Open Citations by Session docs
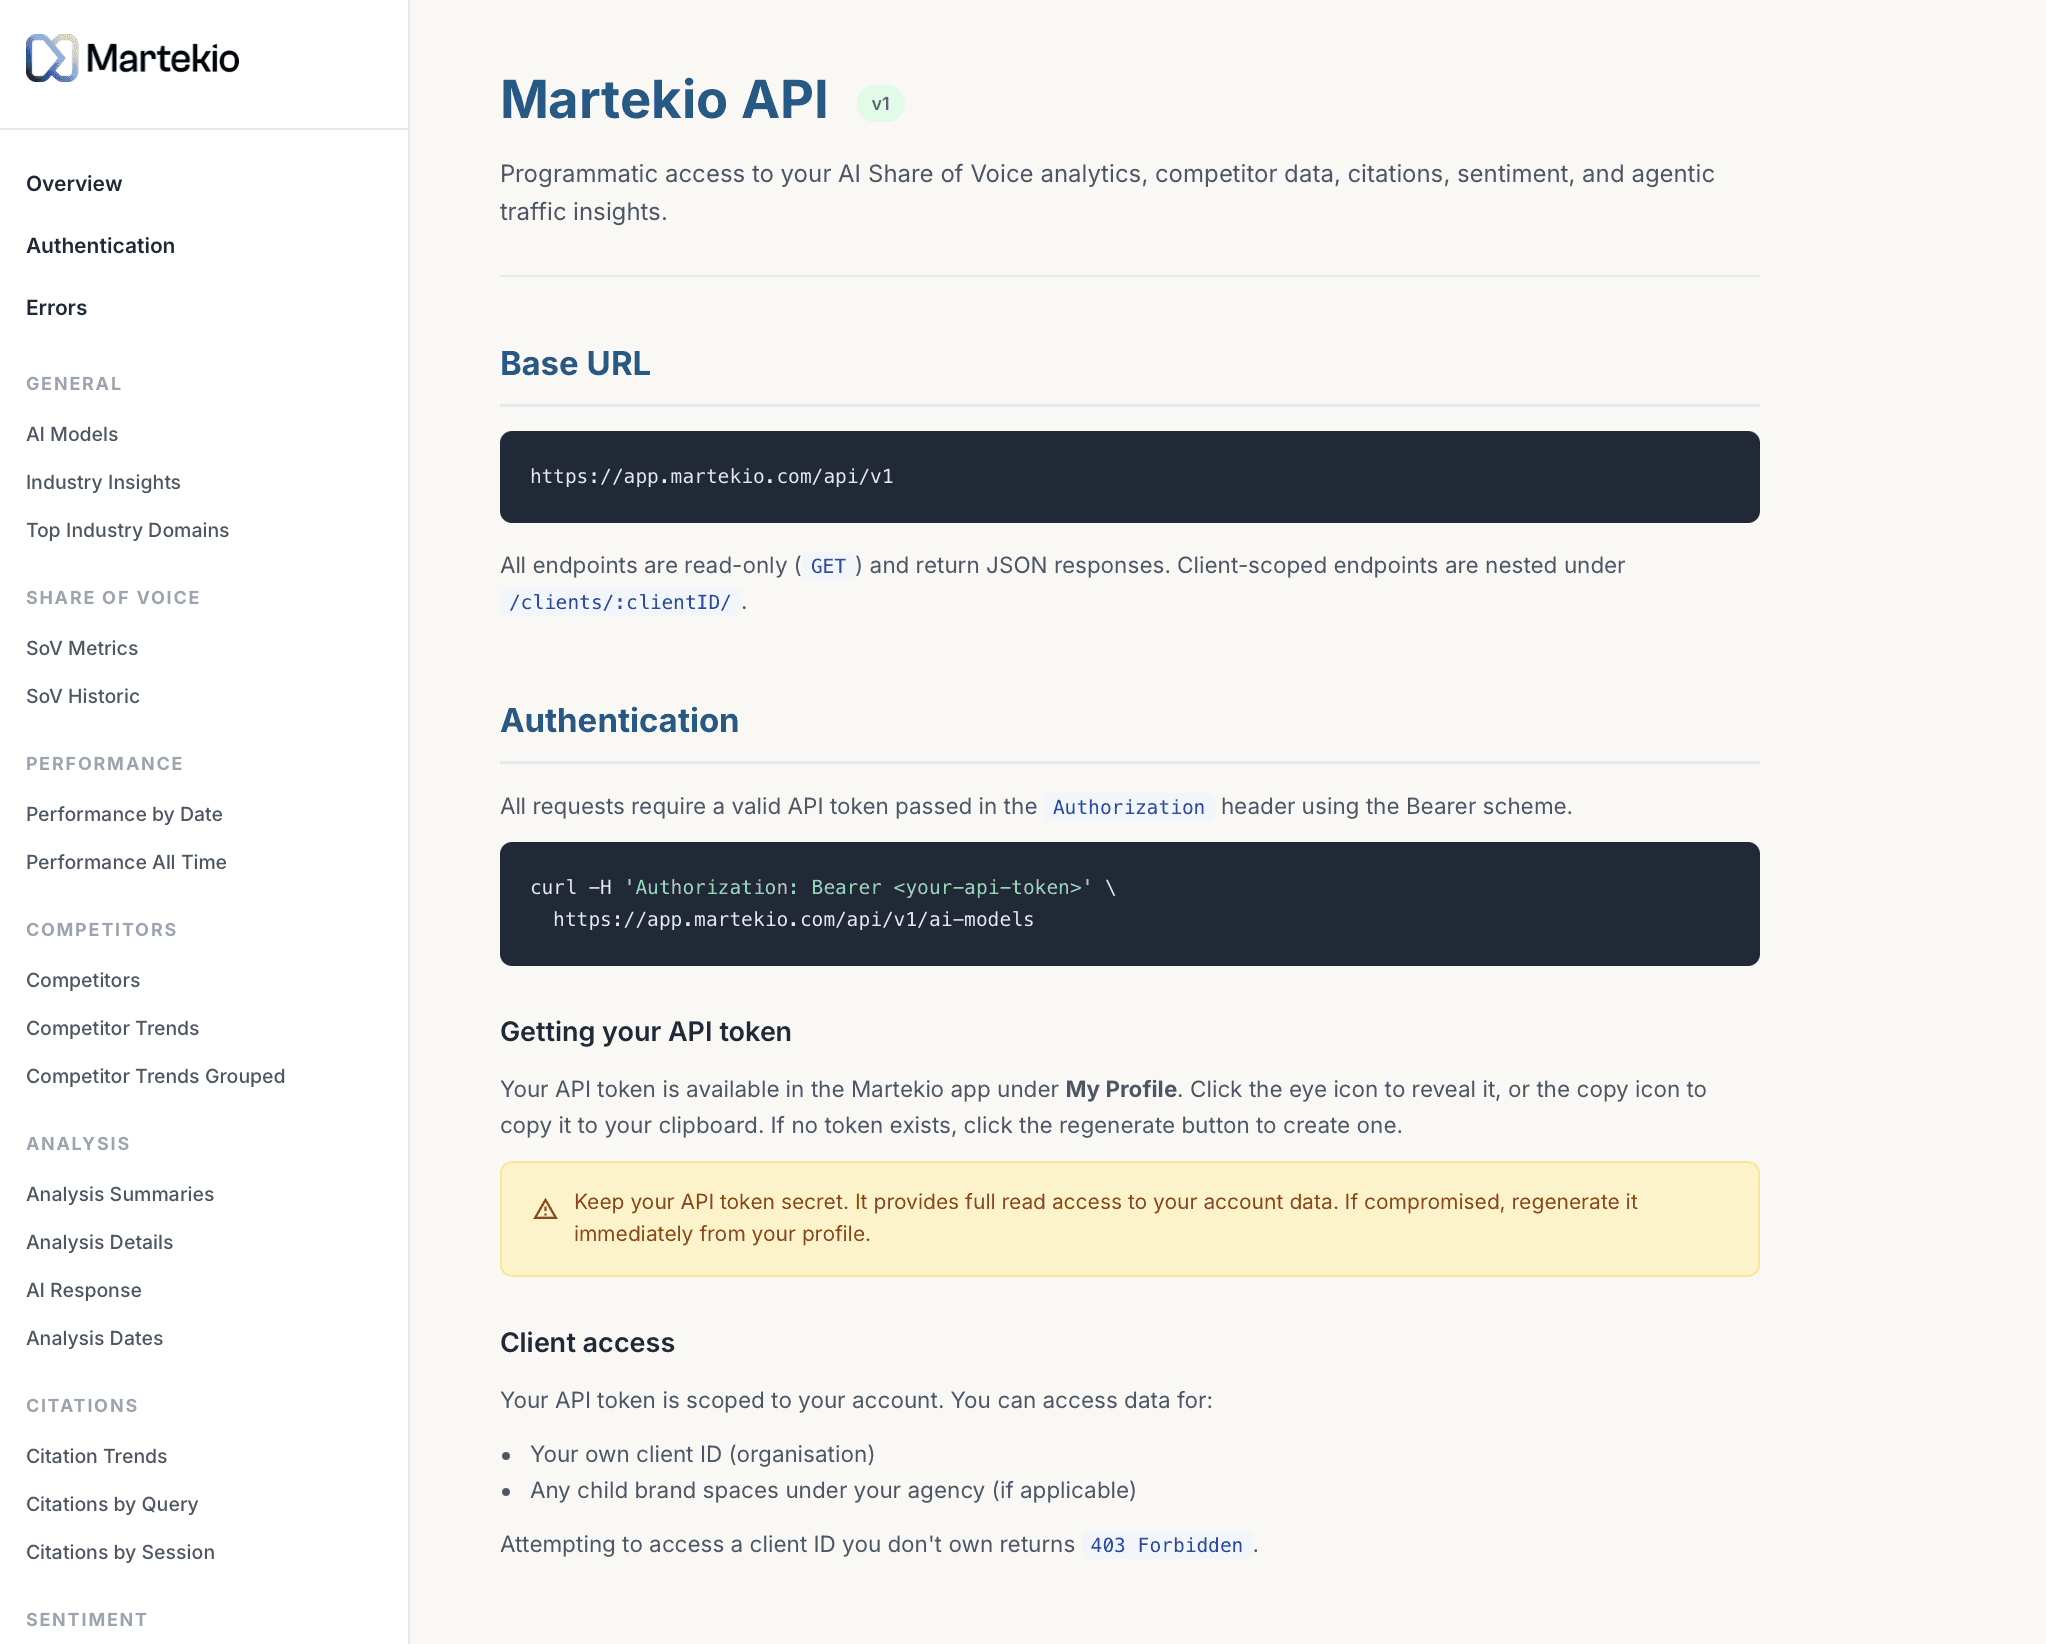 (120, 1552)
